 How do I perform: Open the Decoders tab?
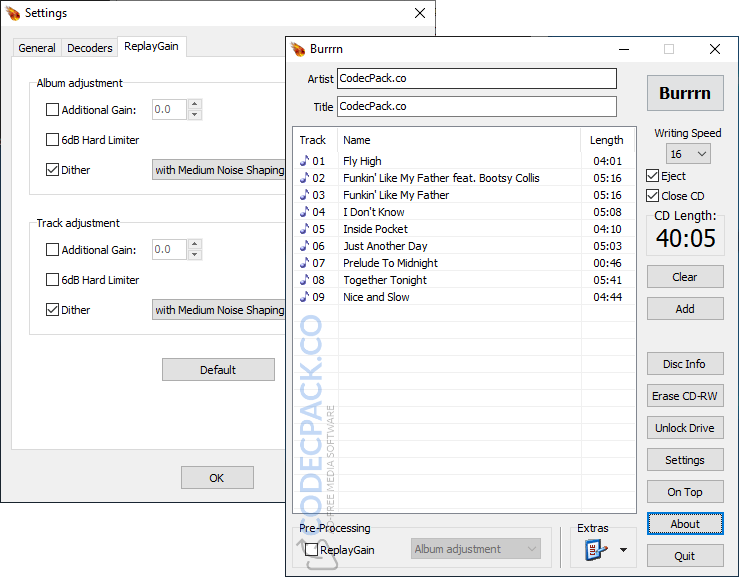89,48
